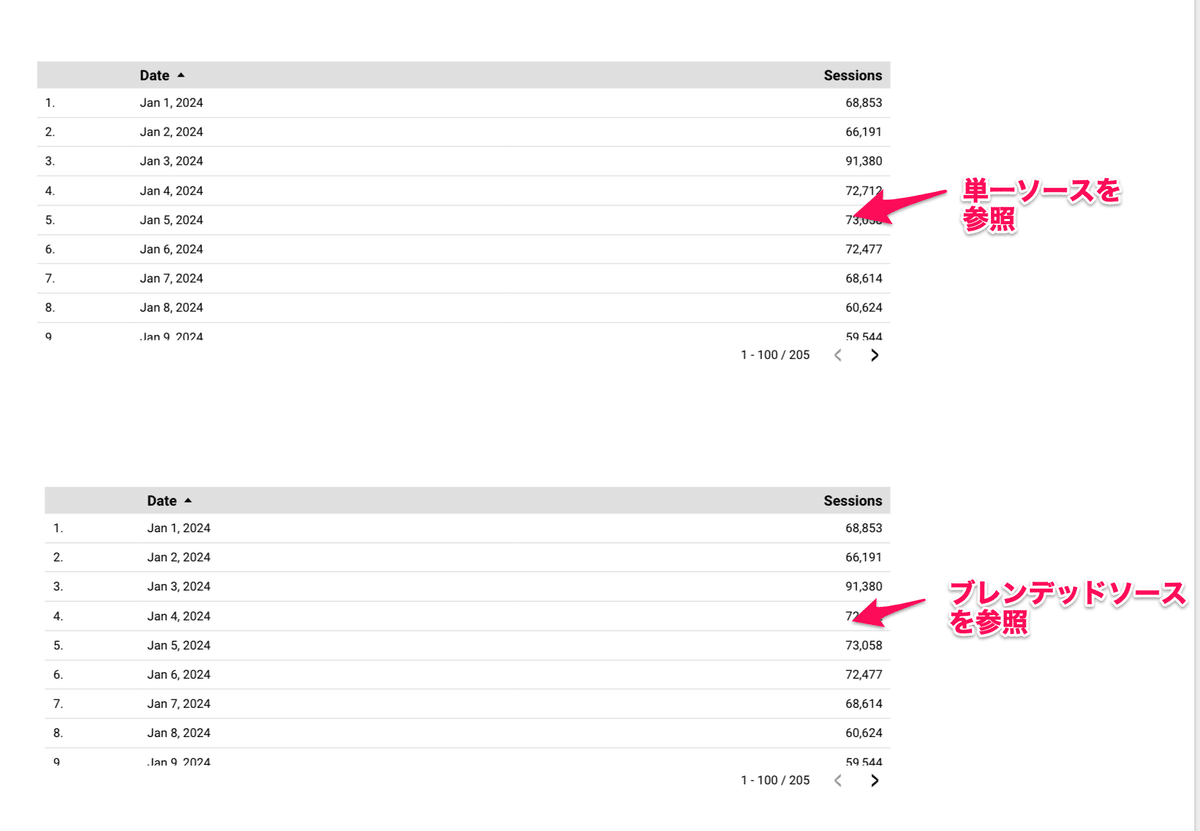Click the ブレンデッドソースを参照 annotation text

tap(1067, 608)
